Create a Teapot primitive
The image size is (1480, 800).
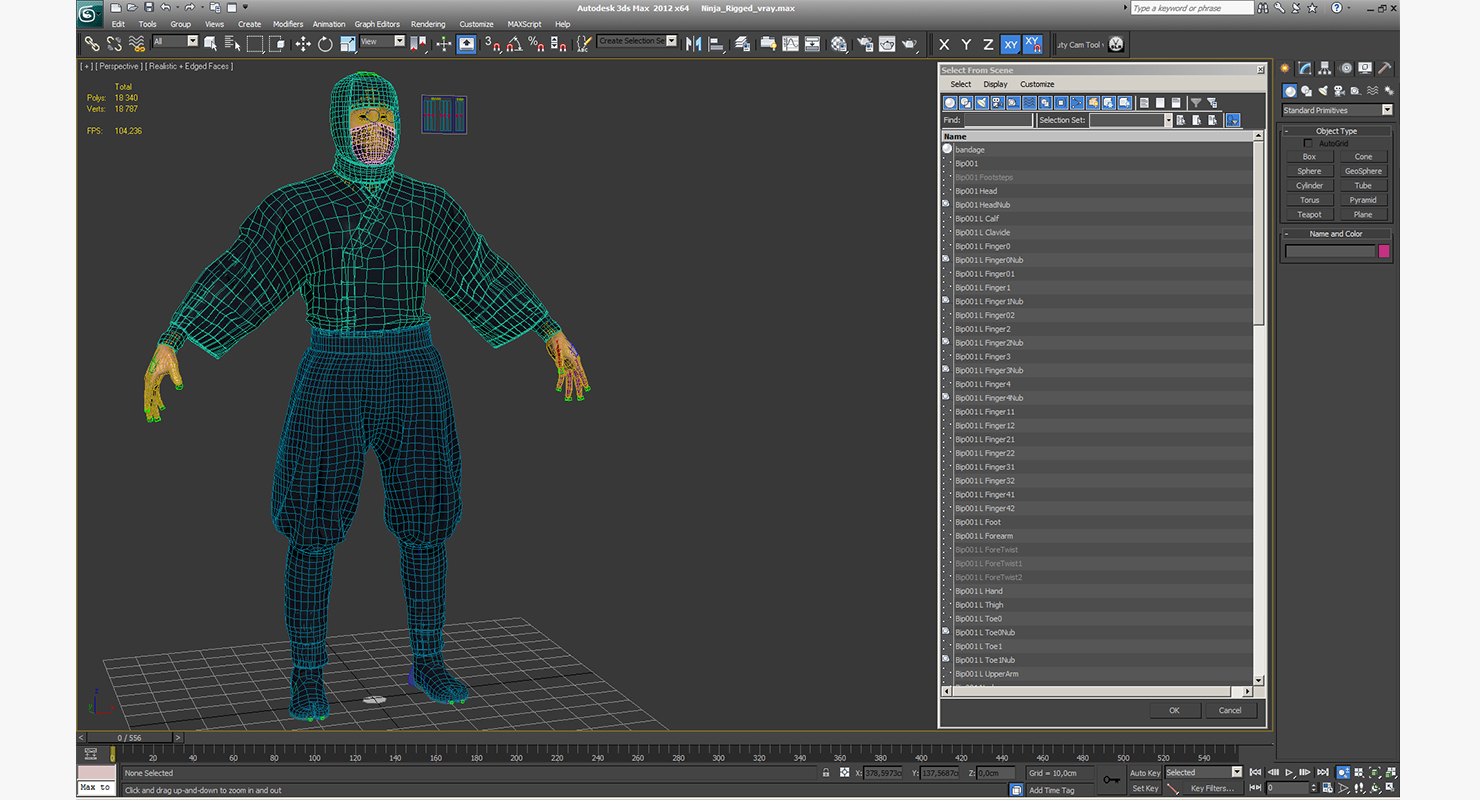[1309, 214]
